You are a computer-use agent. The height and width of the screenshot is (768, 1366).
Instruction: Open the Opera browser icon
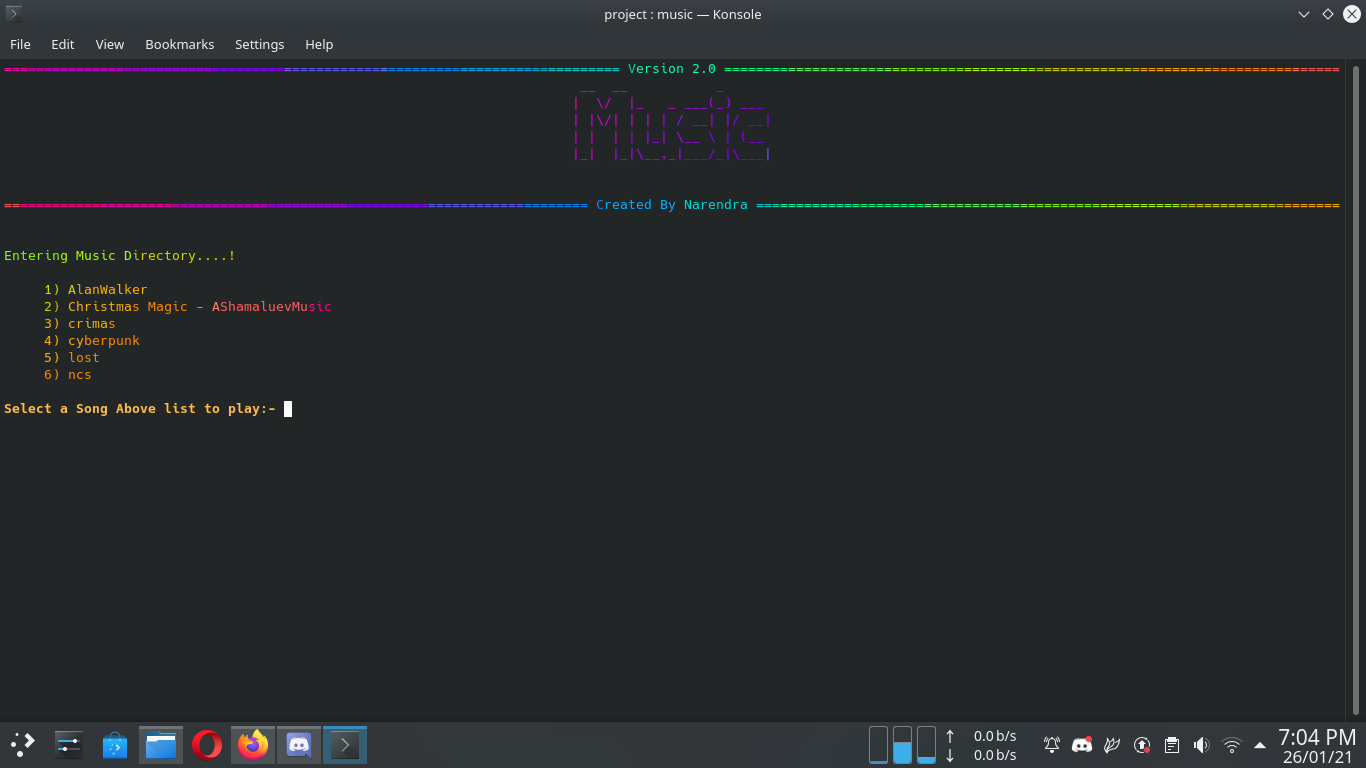pos(206,744)
